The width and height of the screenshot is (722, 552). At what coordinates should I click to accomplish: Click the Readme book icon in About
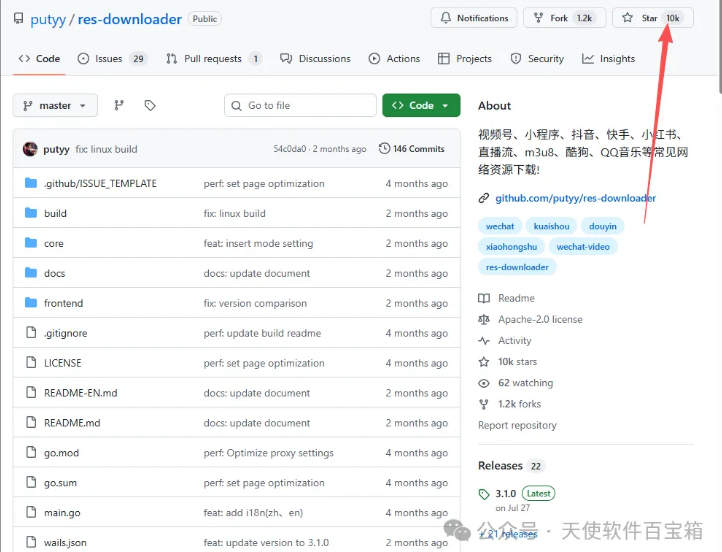pos(484,298)
